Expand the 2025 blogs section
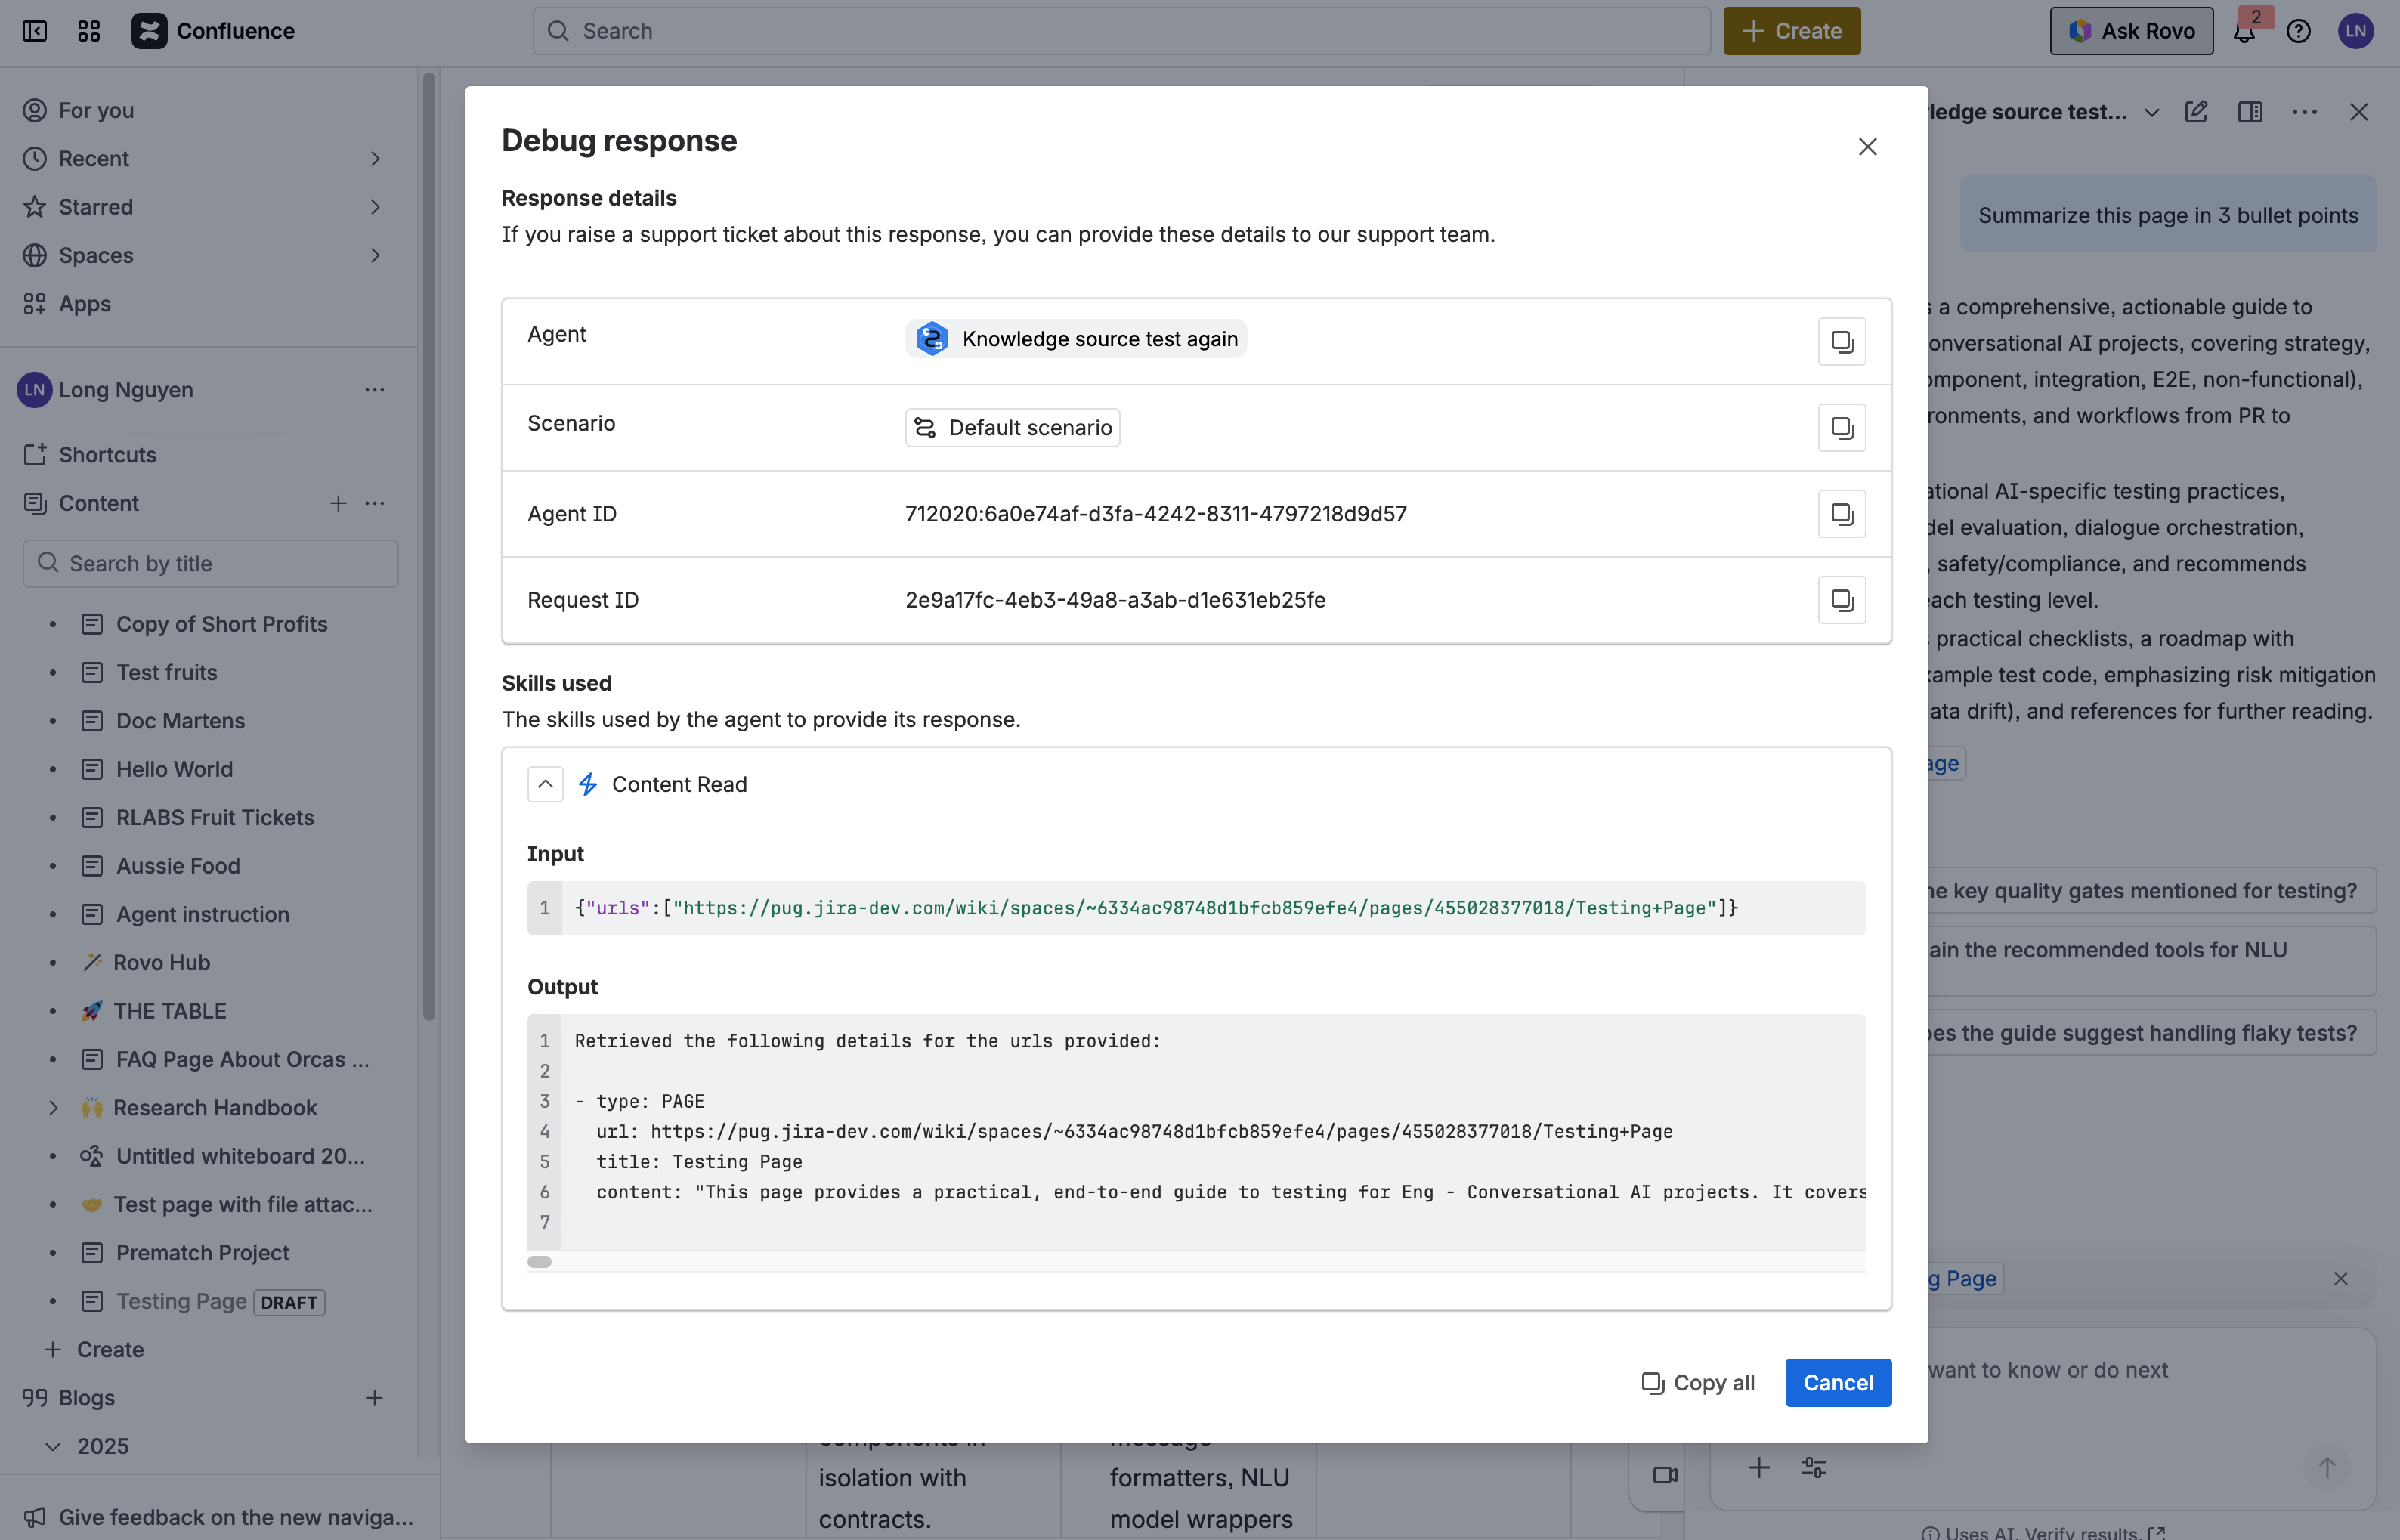The height and width of the screenshot is (1540, 2400). 53,1445
